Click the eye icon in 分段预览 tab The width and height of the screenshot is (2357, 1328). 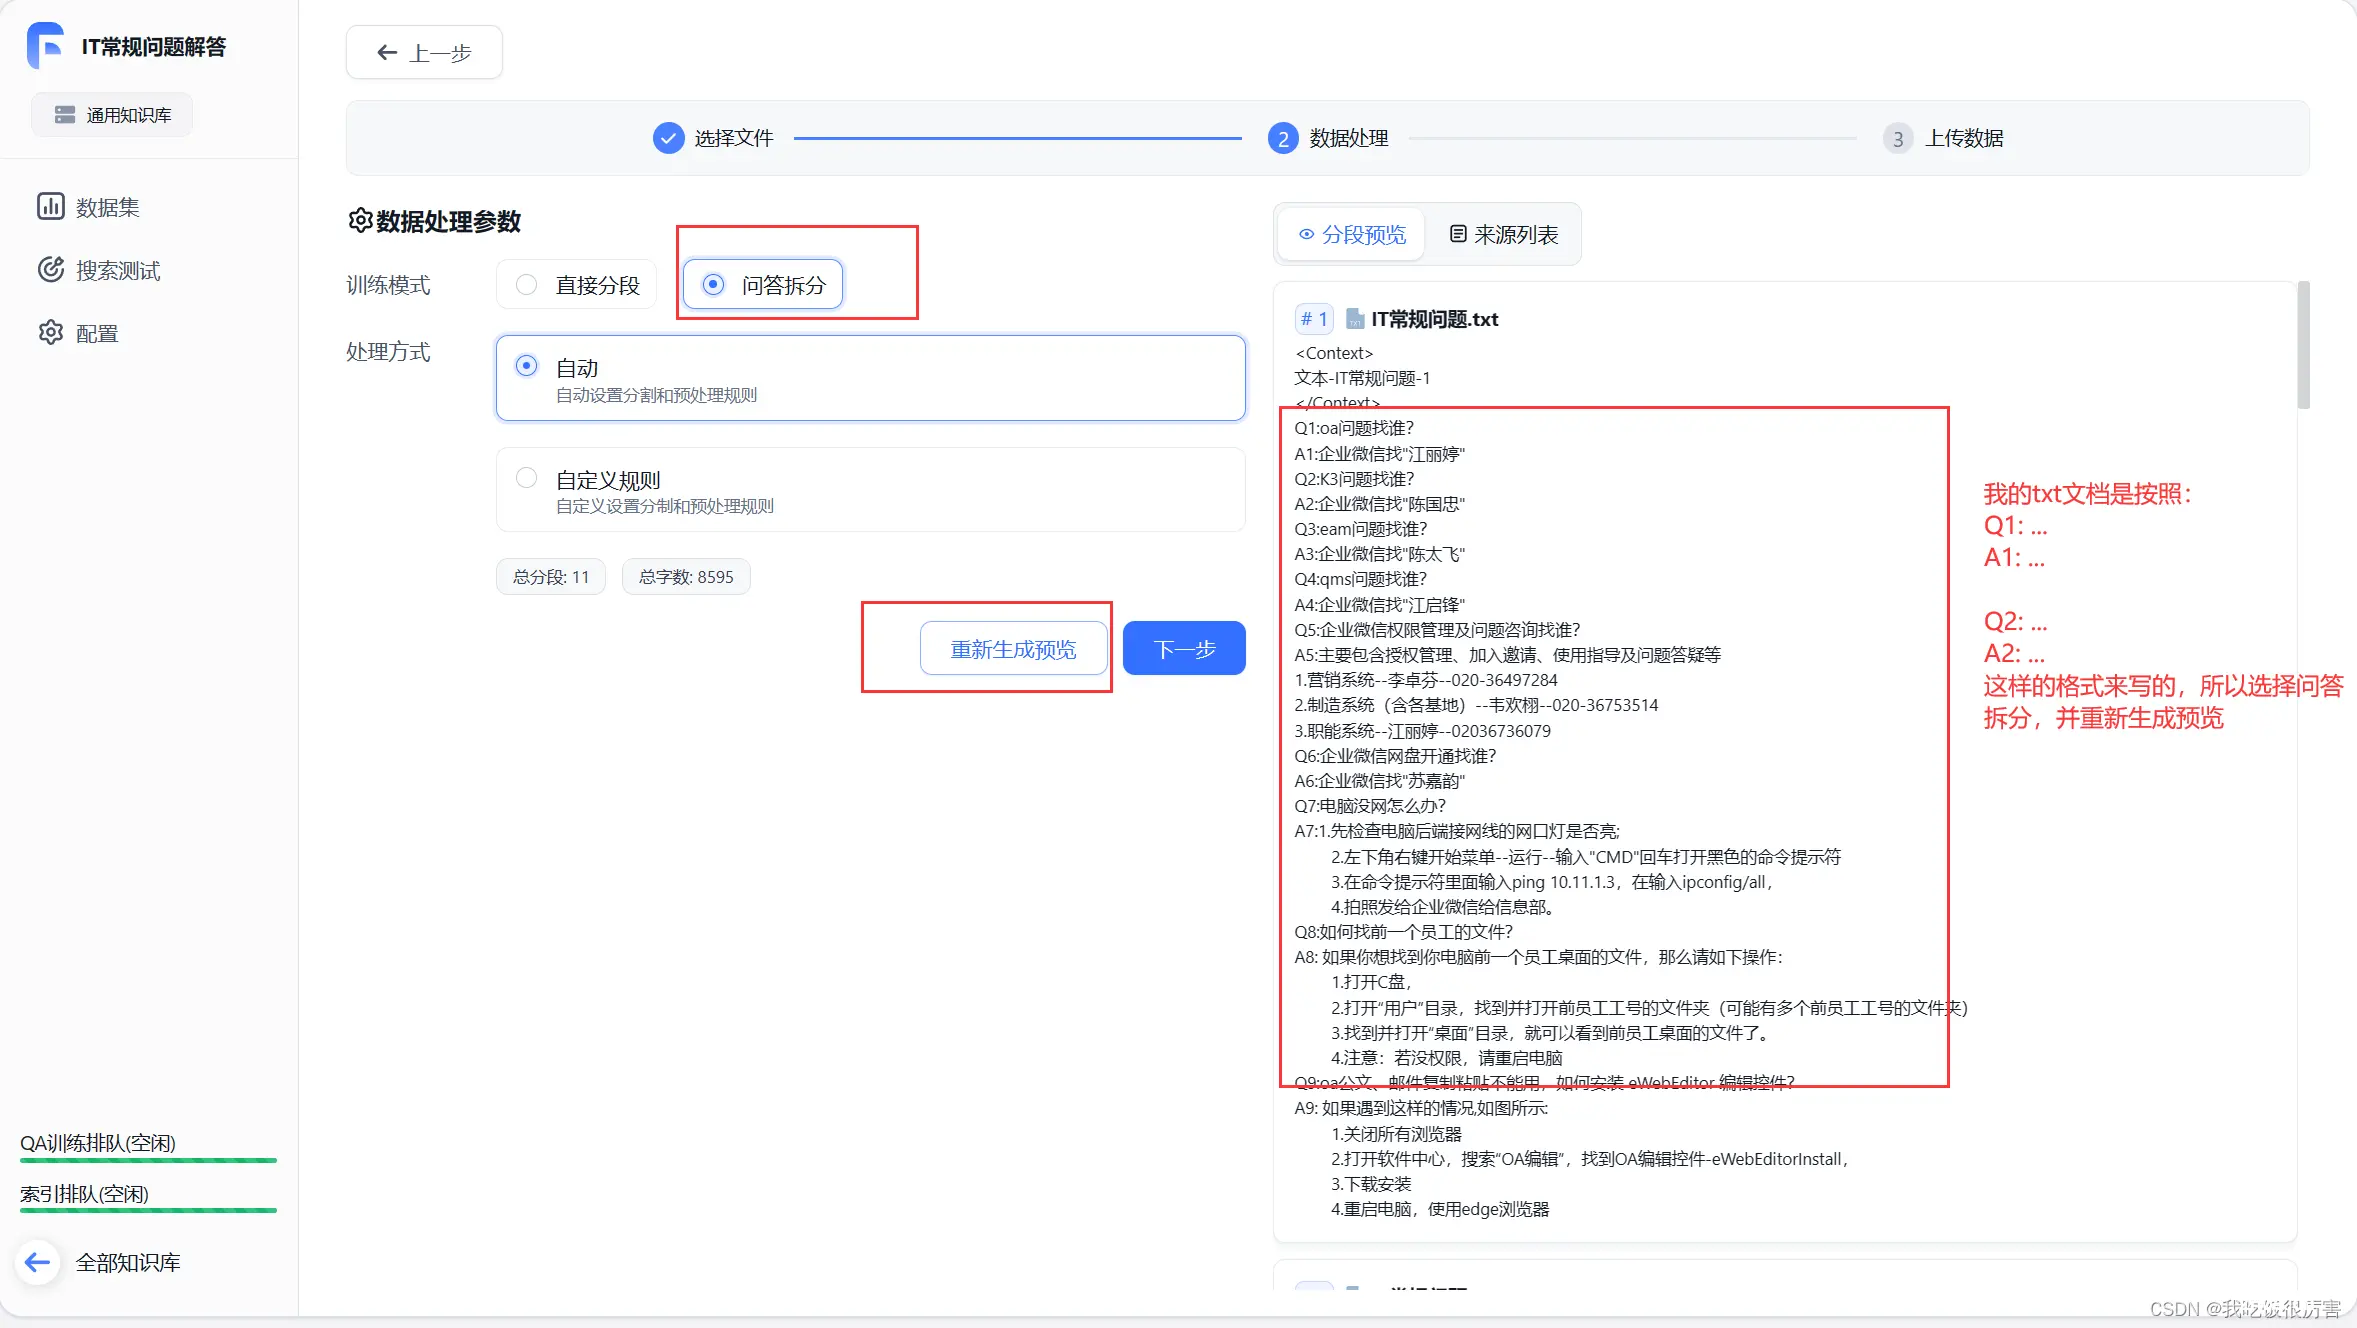point(1306,234)
